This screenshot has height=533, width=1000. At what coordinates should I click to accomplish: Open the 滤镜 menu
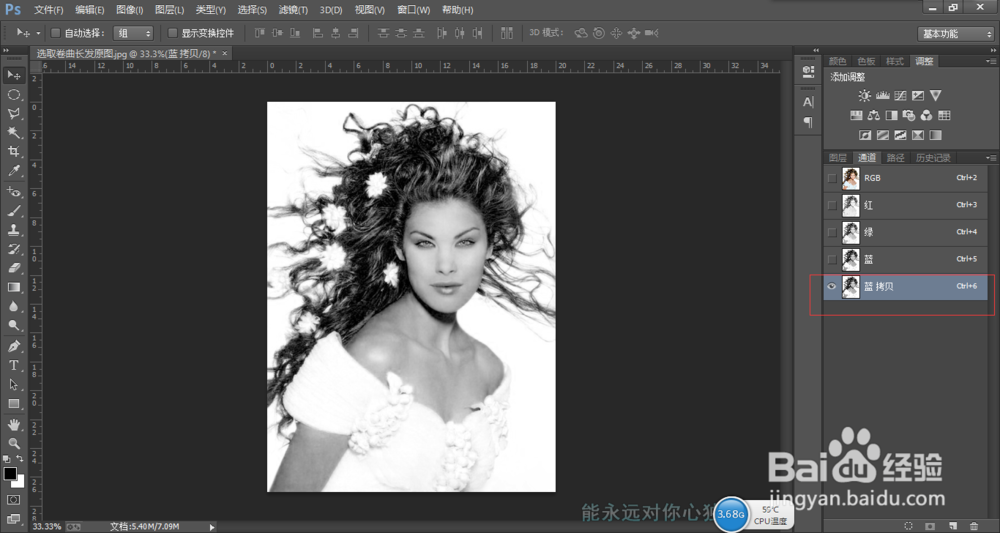point(294,10)
